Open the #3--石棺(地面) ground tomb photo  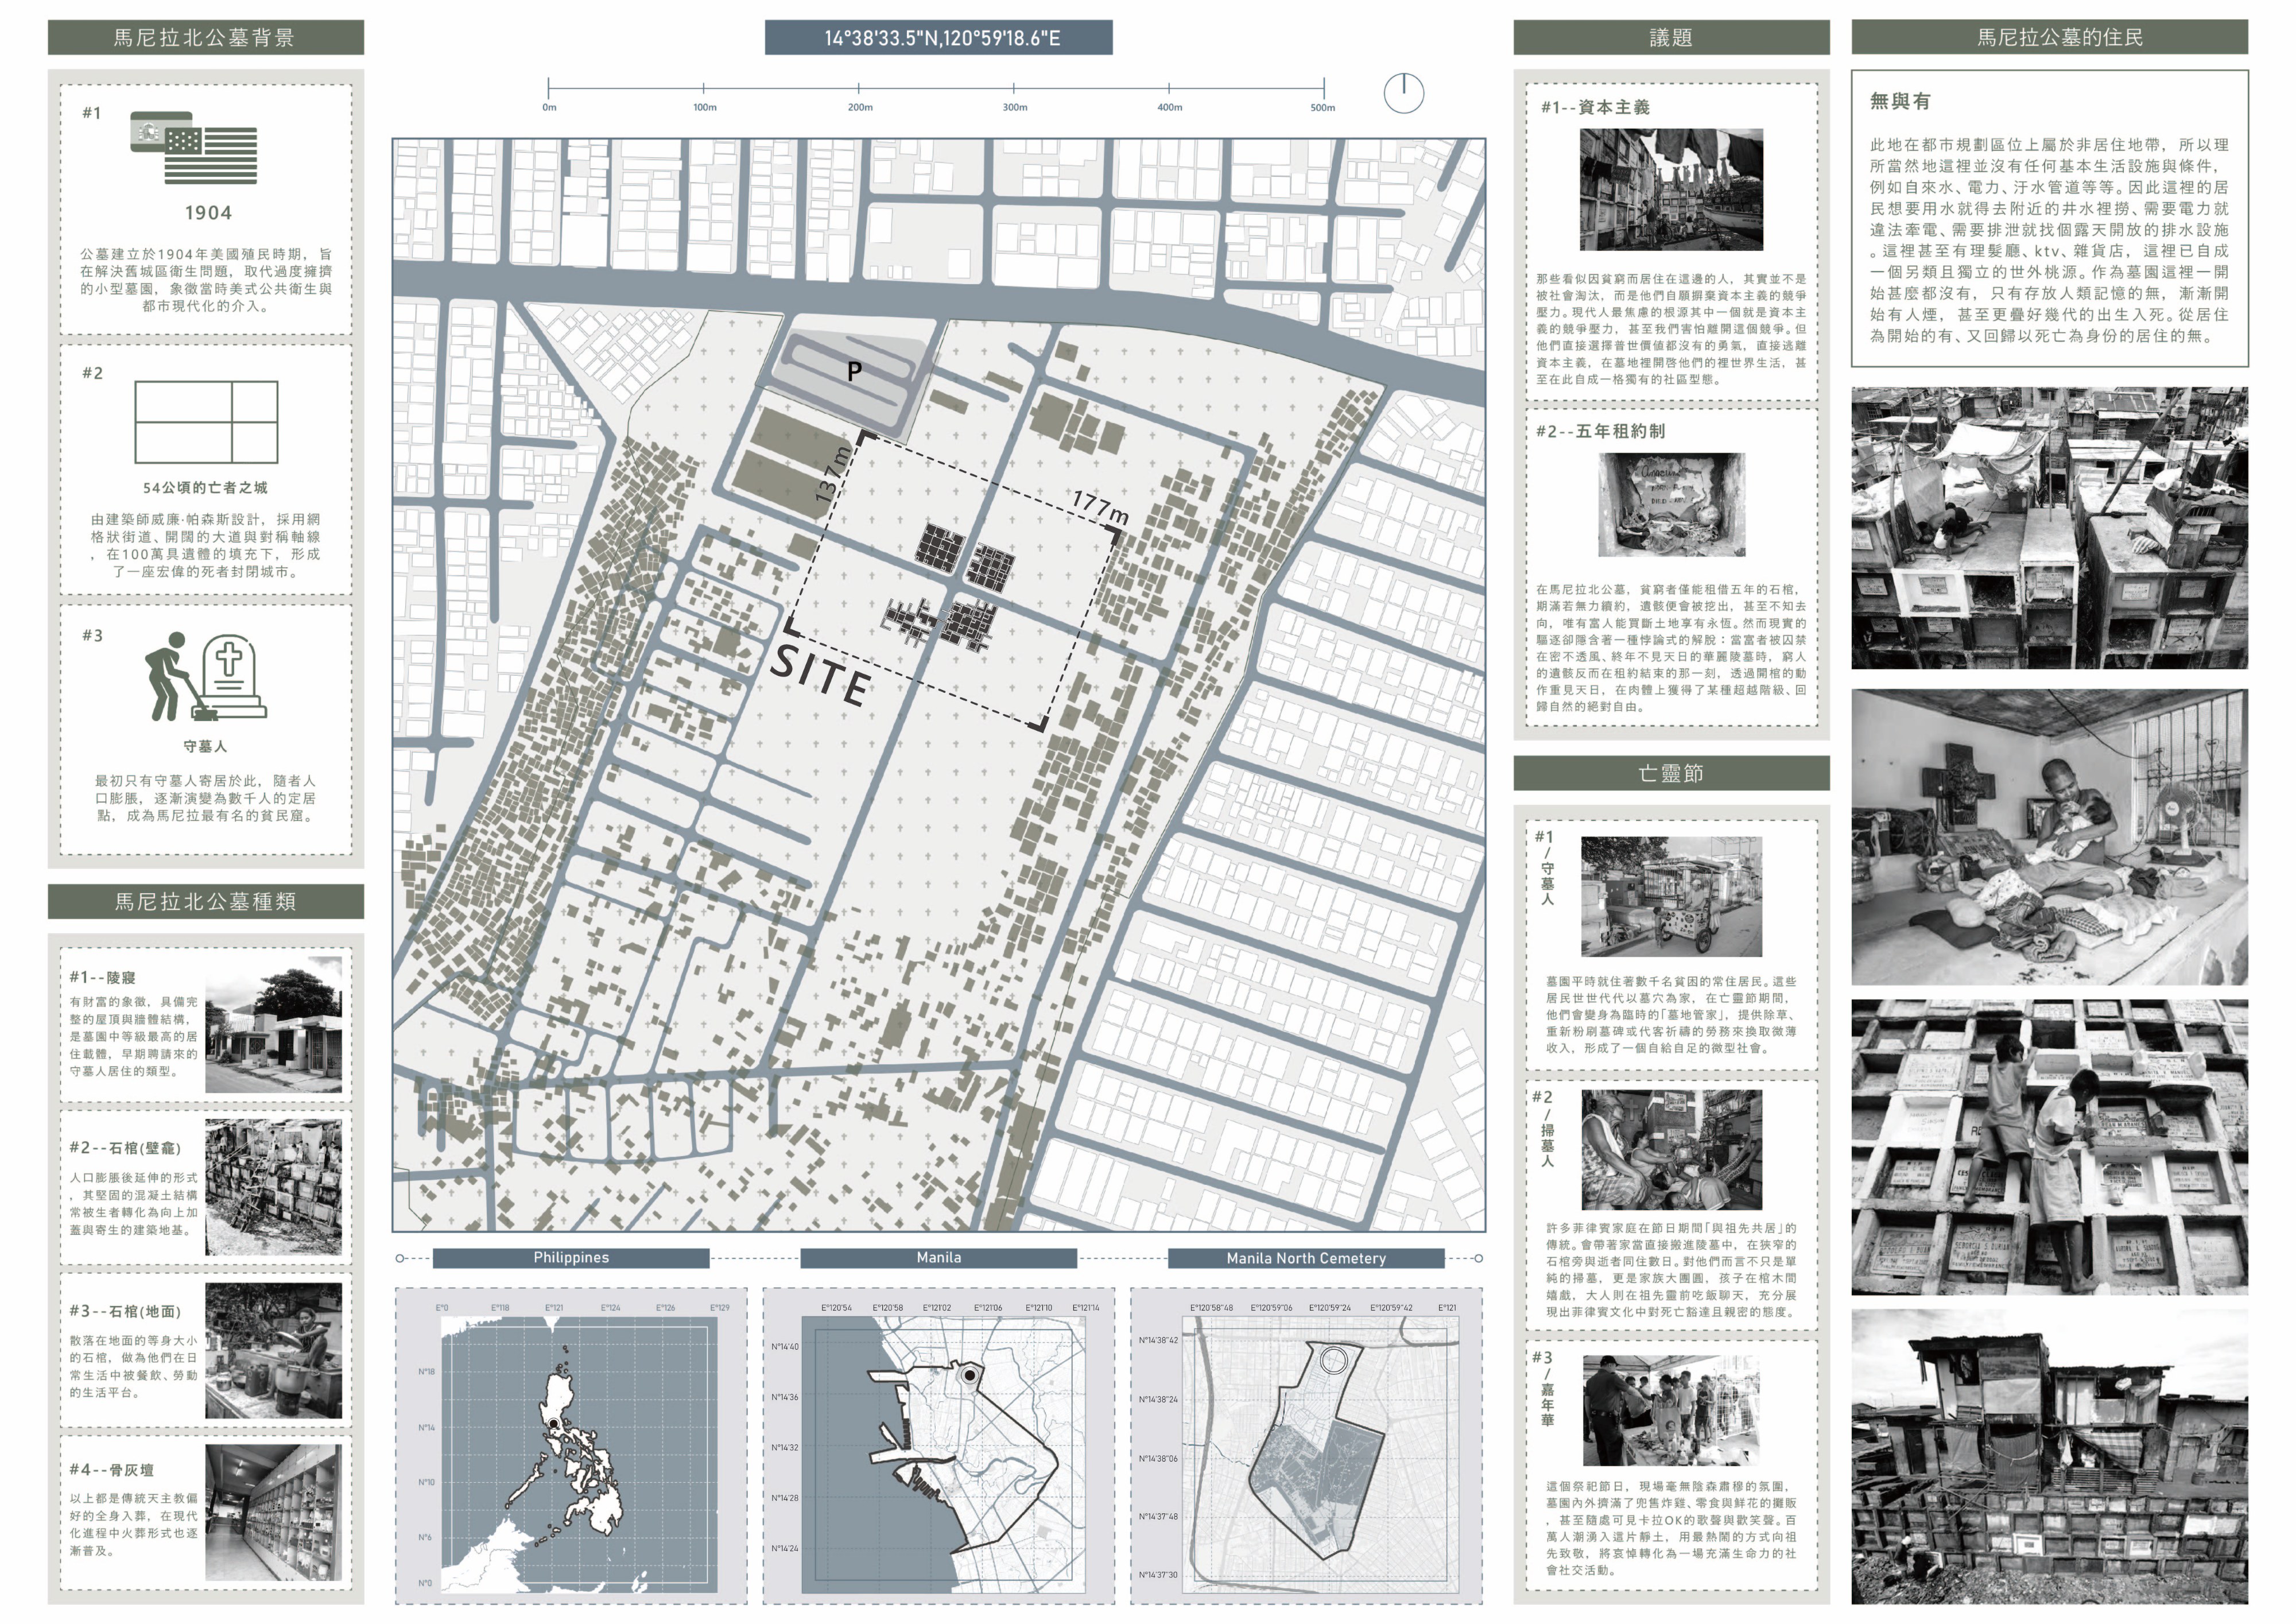pos(273,1350)
